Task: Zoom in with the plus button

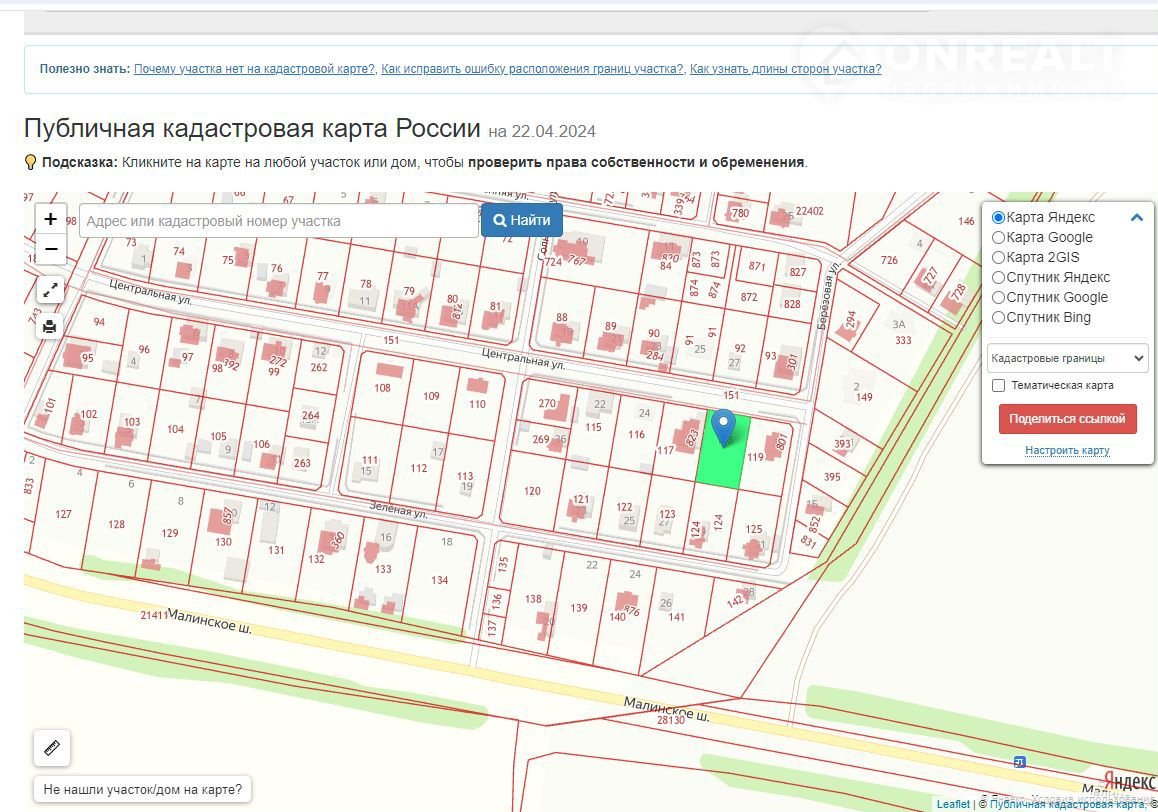Action: tap(51, 219)
